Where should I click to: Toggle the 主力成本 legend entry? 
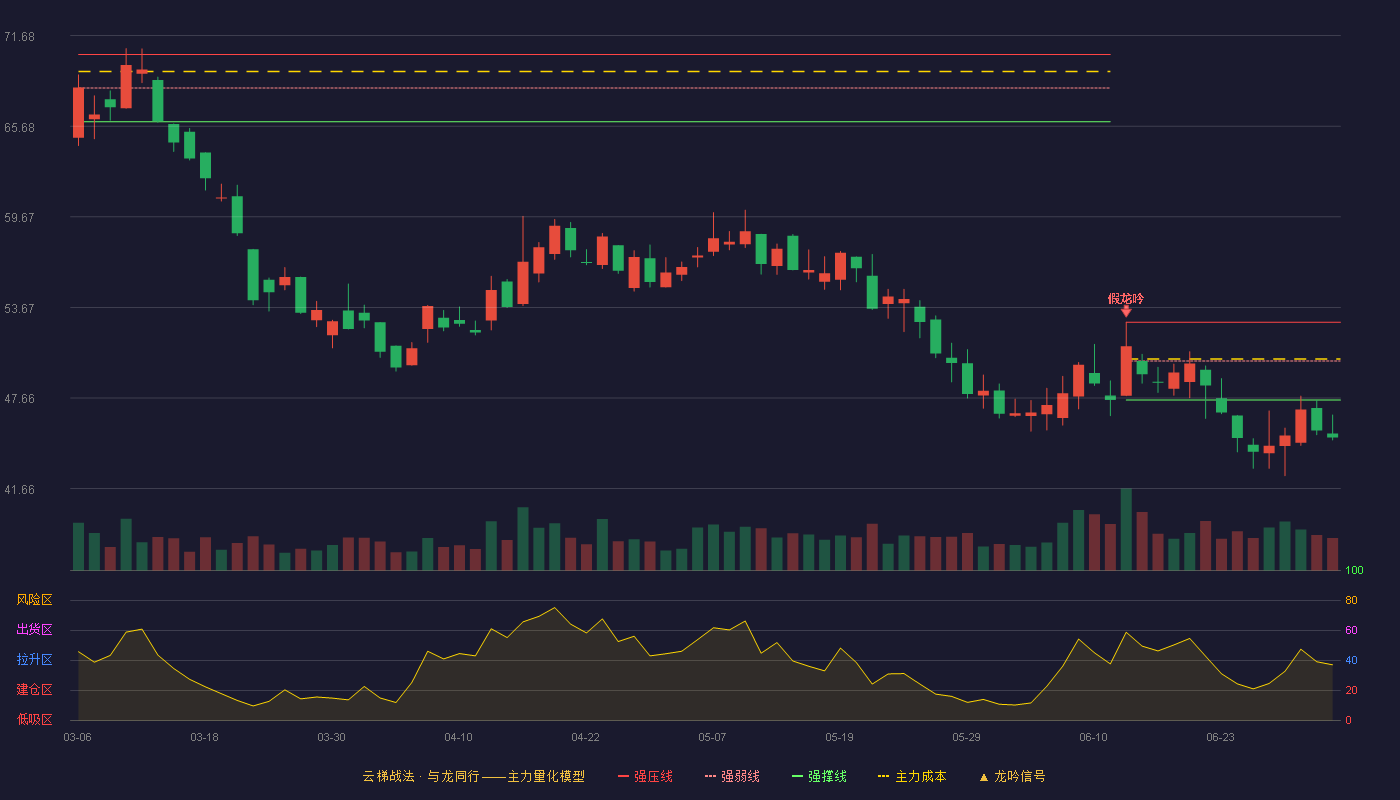click(912, 776)
